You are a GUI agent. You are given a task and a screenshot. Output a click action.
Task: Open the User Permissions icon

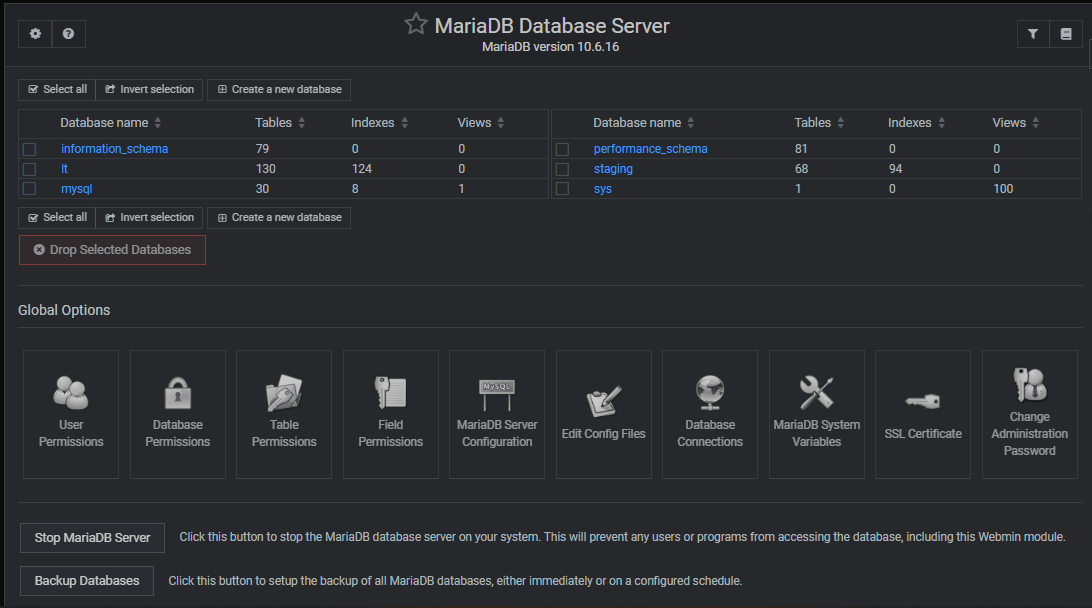coord(70,413)
